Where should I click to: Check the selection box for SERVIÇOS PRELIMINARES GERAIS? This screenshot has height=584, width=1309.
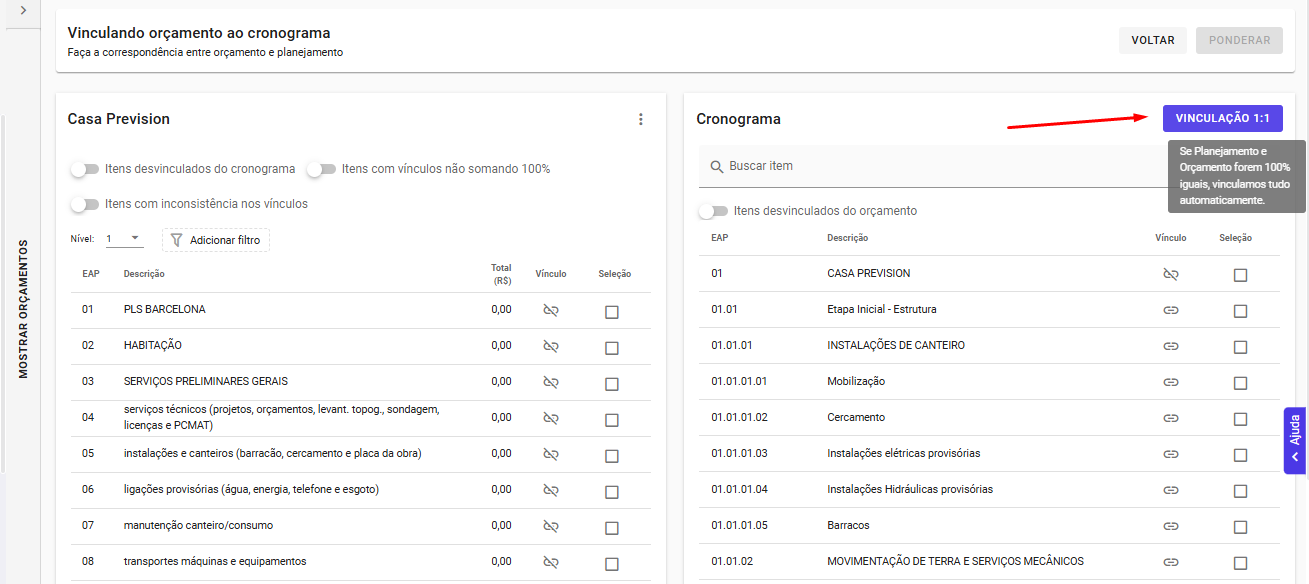tap(612, 384)
